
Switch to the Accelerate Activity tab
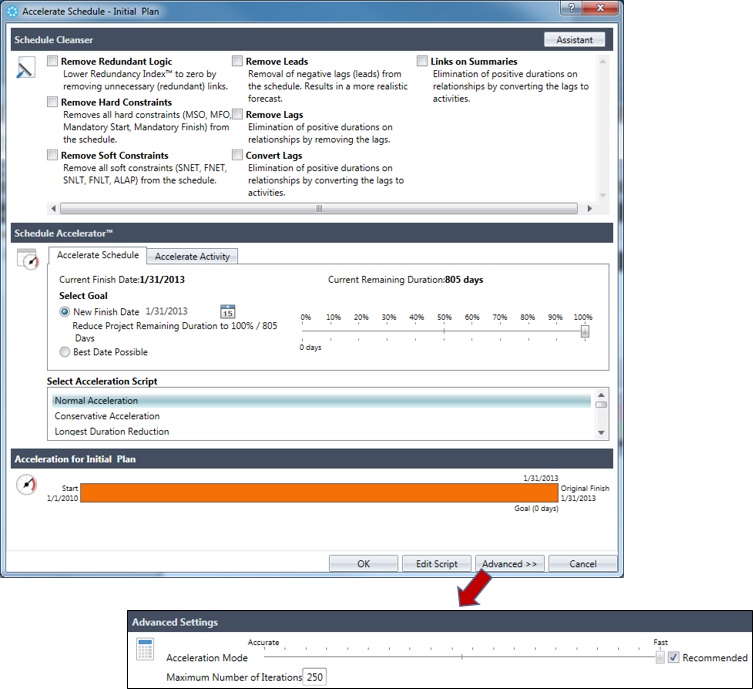[192, 256]
